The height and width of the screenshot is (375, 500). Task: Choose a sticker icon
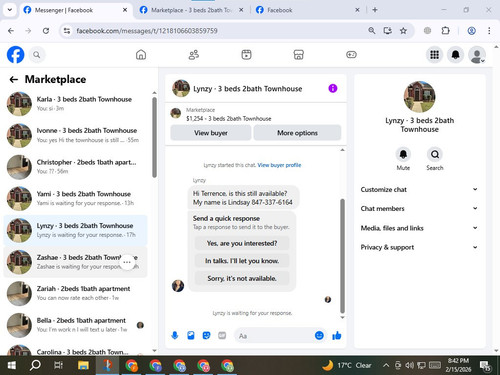coord(207,335)
